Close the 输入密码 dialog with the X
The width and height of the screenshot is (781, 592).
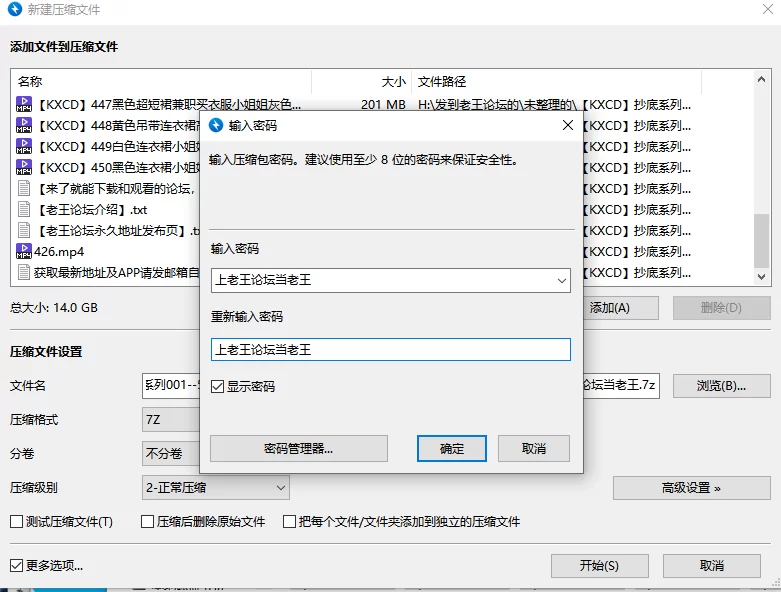tap(568, 125)
